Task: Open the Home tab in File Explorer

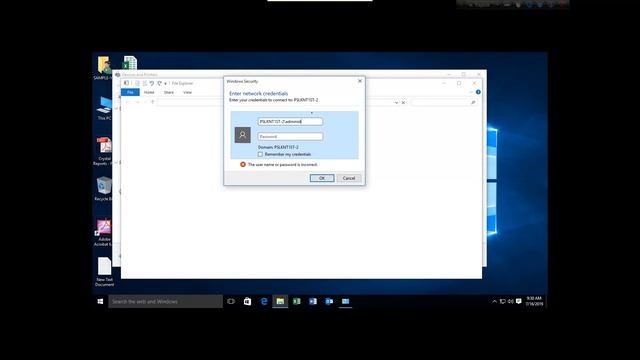Action: pos(149,93)
